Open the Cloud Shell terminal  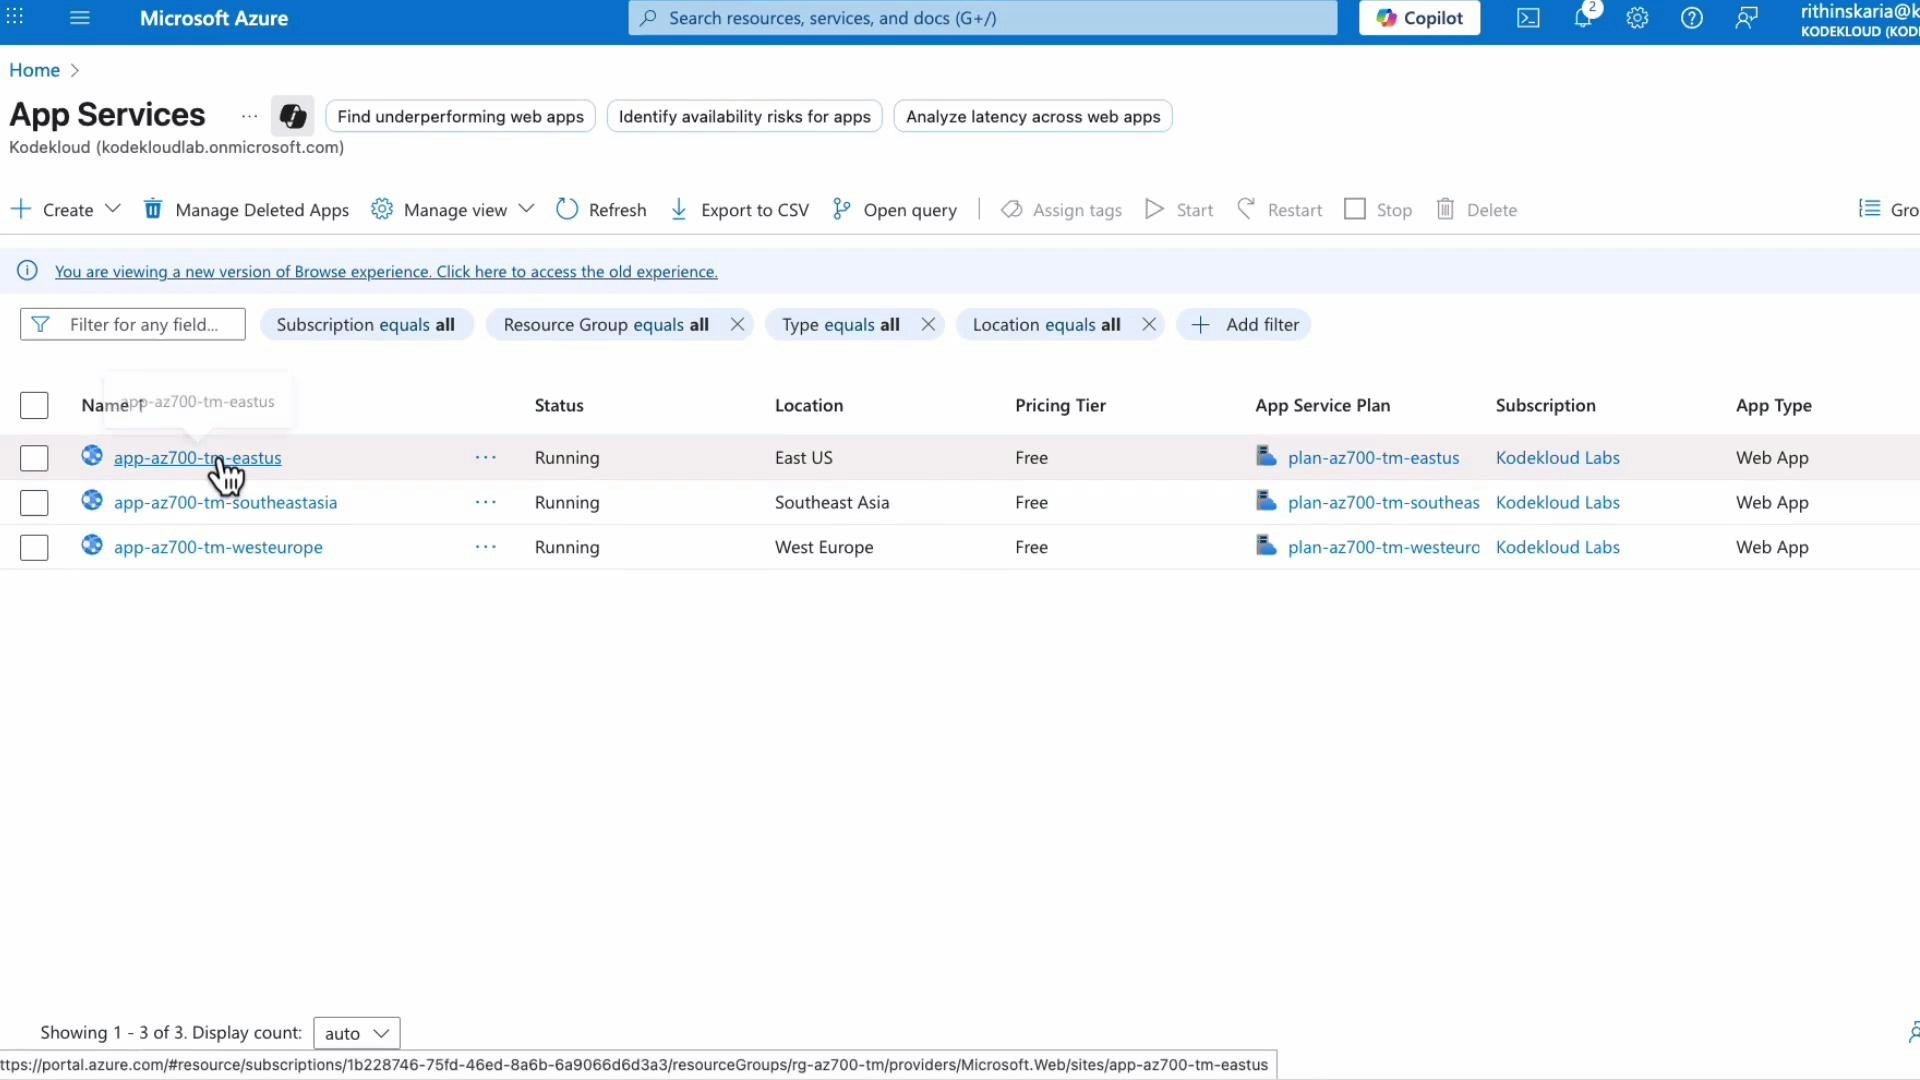coord(1528,17)
